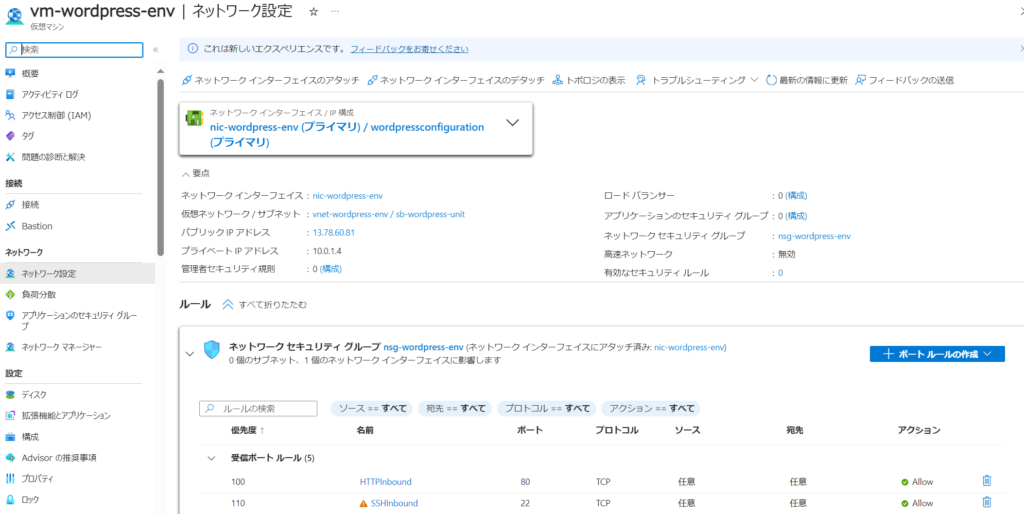Open フィードバックをお寄せください link in banner
This screenshot has height=514, width=1024.
[409, 49]
